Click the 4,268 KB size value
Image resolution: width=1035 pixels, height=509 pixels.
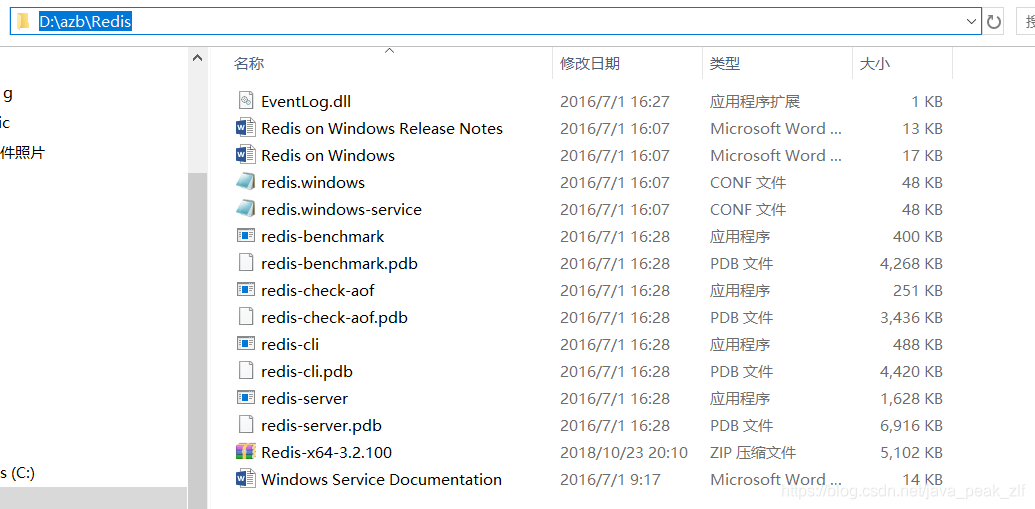click(x=911, y=263)
